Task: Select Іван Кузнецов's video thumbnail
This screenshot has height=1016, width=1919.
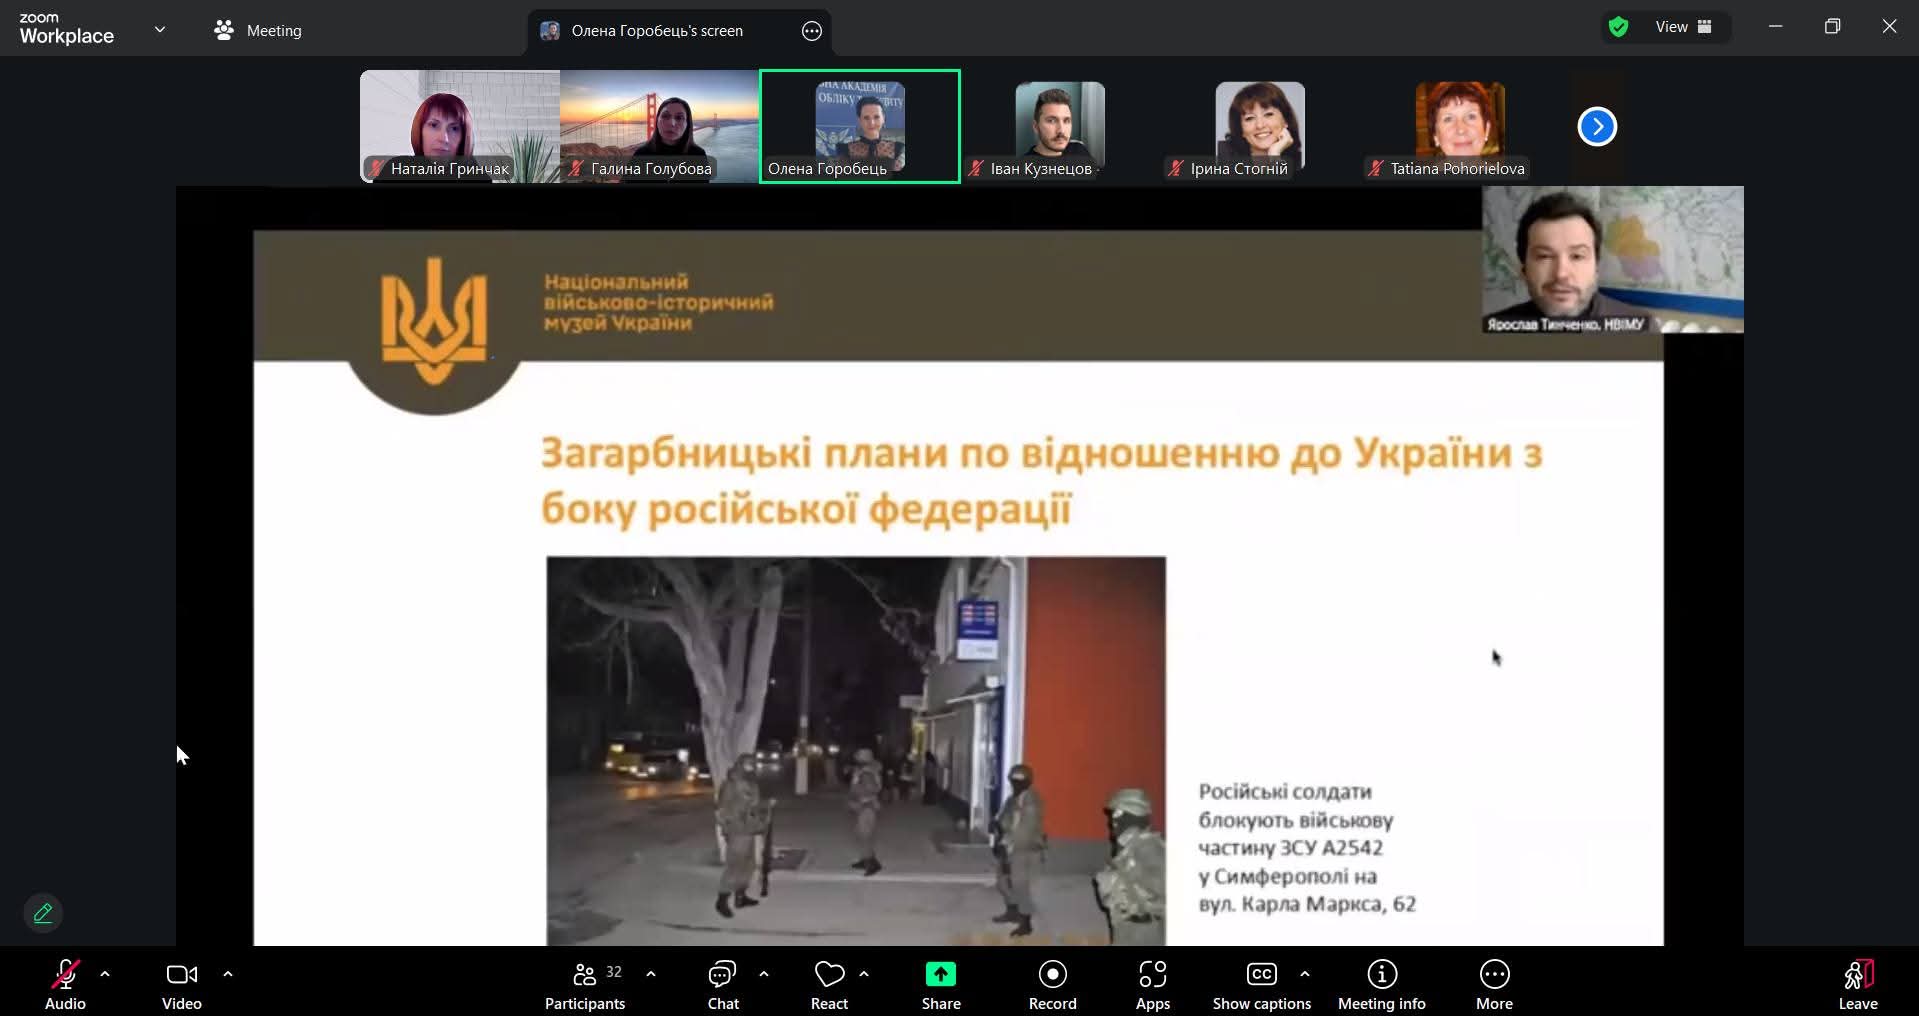Action: (x=1060, y=126)
